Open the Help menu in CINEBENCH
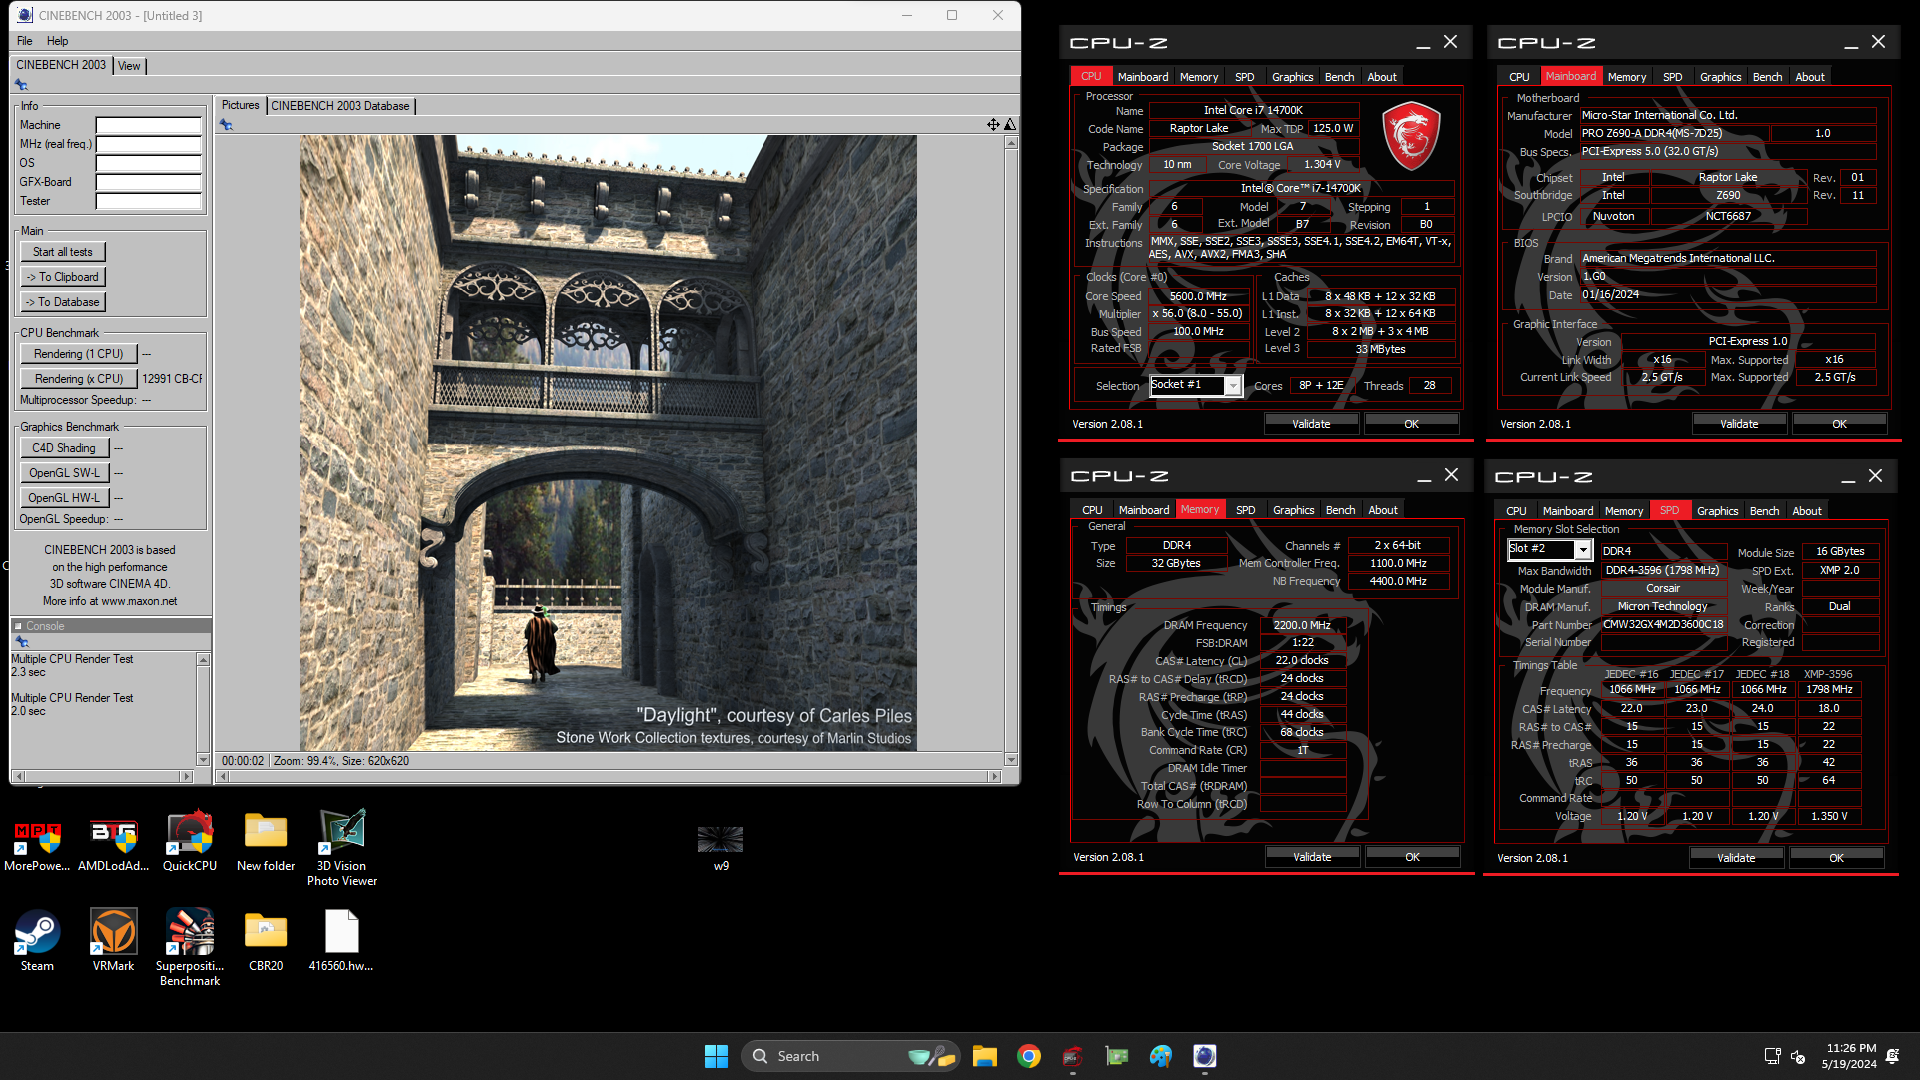The width and height of the screenshot is (1920, 1080). tap(58, 41)
